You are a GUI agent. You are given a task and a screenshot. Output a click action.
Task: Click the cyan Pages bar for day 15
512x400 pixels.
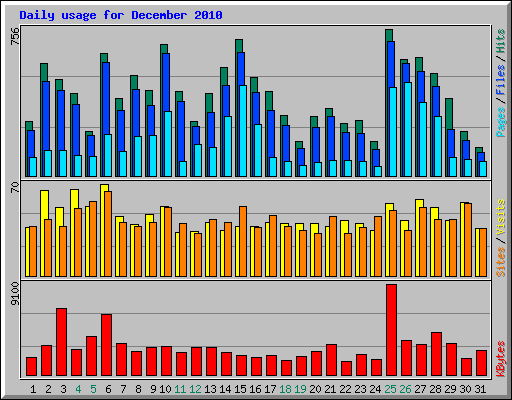[x=243, y=131]
